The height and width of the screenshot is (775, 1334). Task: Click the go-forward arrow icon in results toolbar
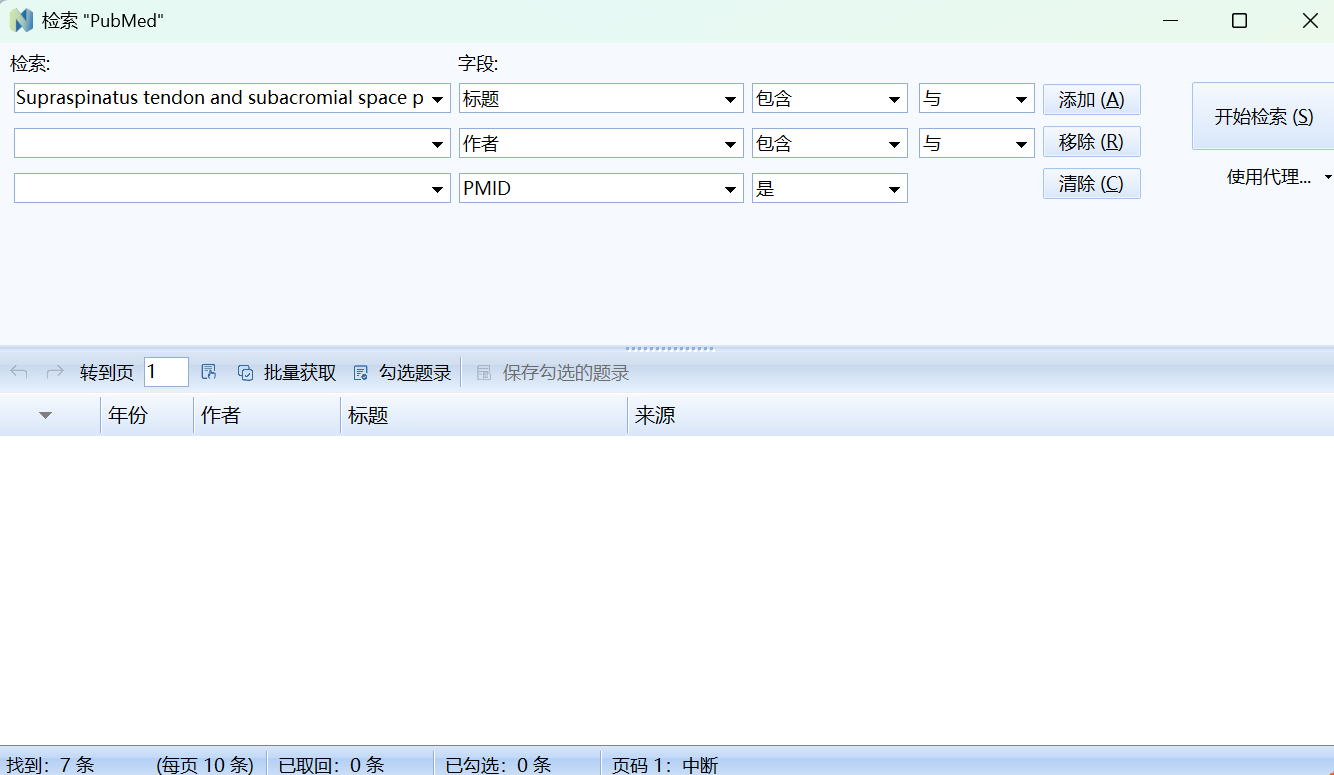[55, 373]
